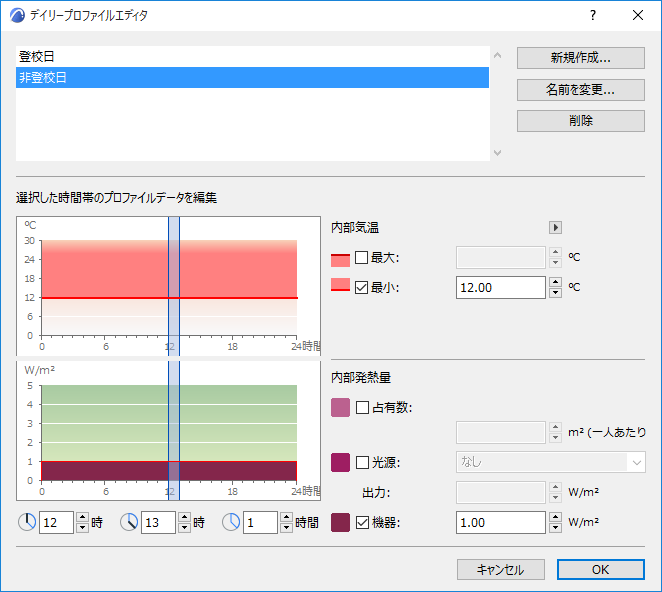
Task: Click the profile list scroll up arrow
Action: point(497,55)
